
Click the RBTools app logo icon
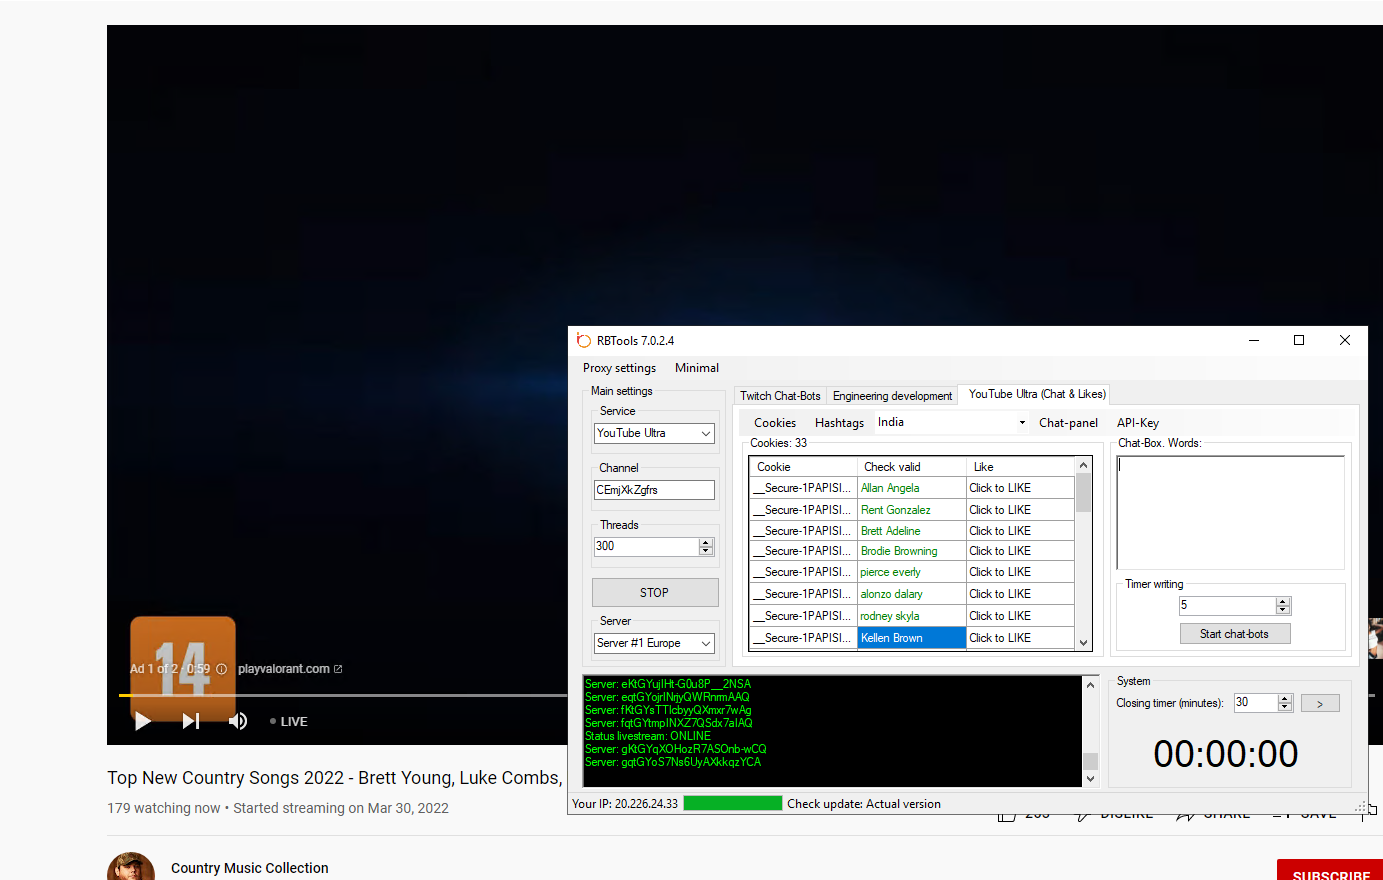pyautogui.click(x=584, y=340)
